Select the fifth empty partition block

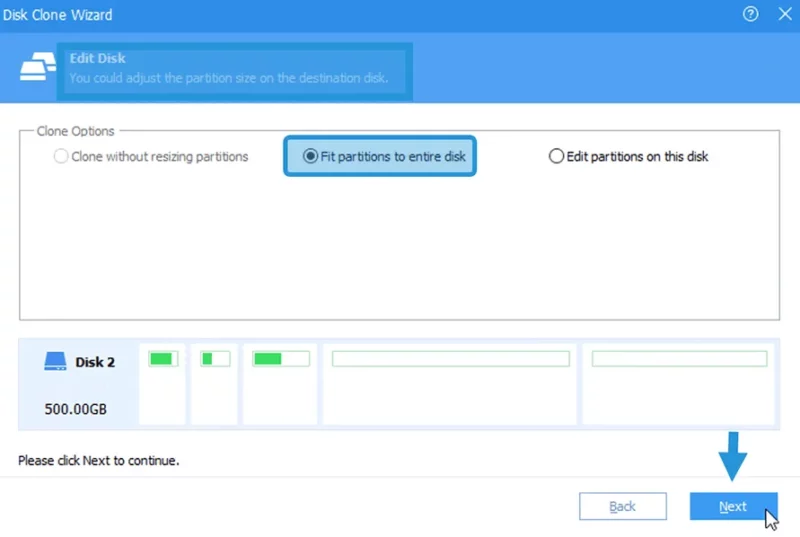click(679, 383)
